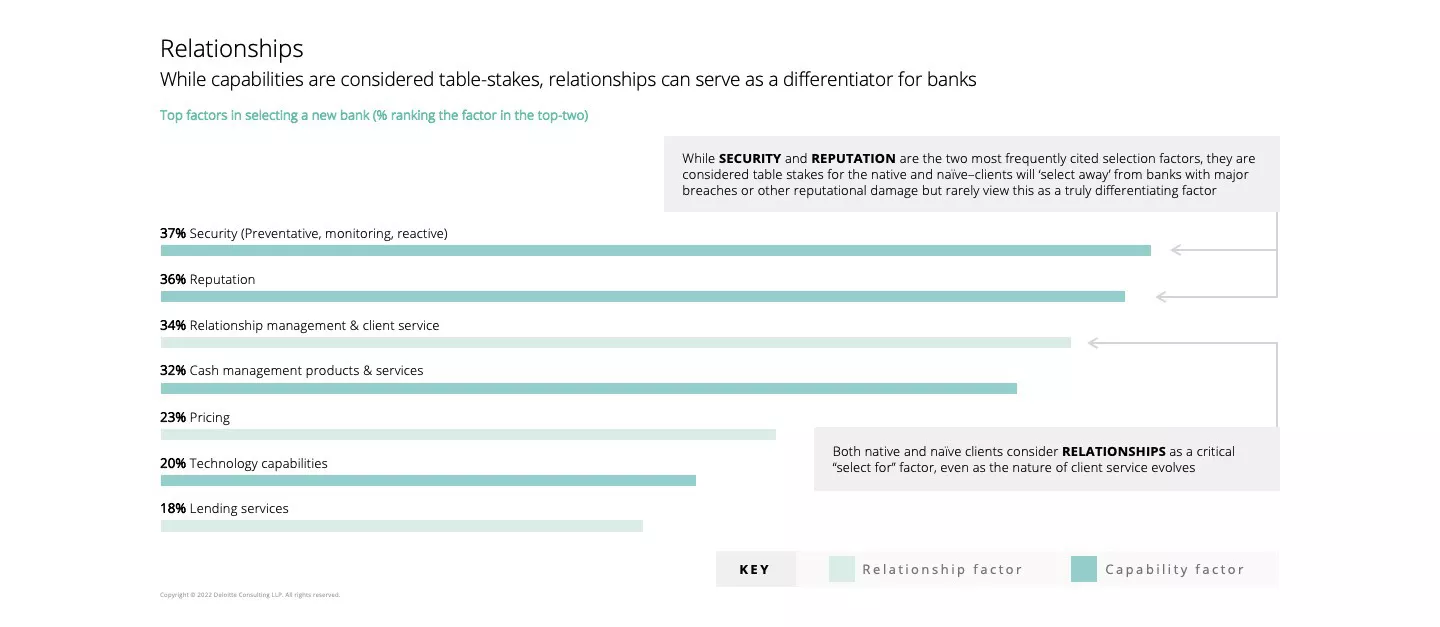
Task: Click the Security and Reputation callout box
Action: [970, 174]
